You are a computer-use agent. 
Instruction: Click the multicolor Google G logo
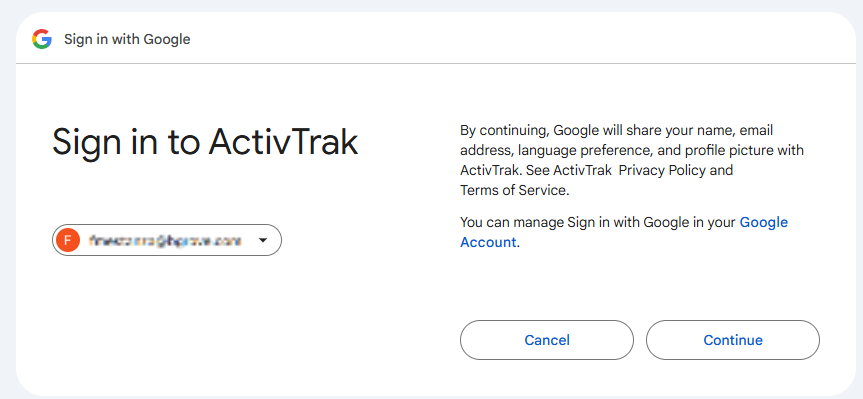(42, 39)
